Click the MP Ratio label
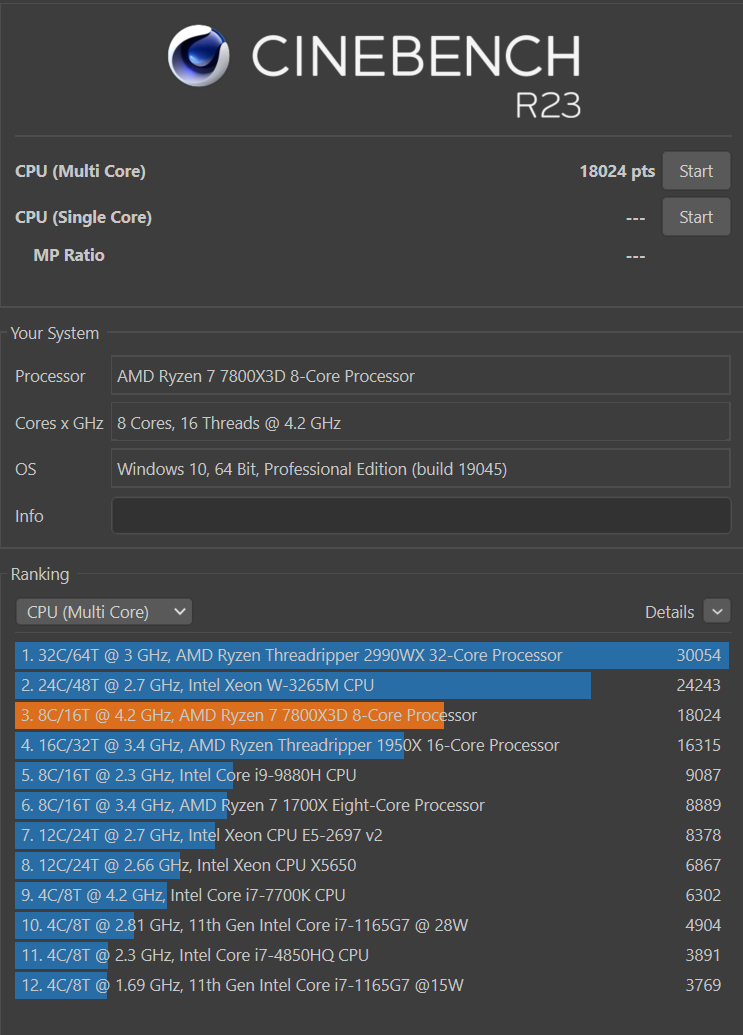743x1035 pixels. point(69,255)
